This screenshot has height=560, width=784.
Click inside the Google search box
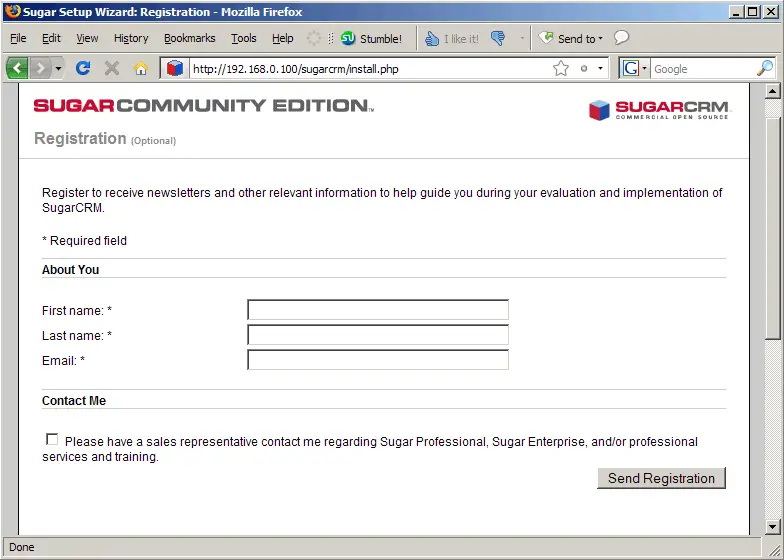pos(702,68)
